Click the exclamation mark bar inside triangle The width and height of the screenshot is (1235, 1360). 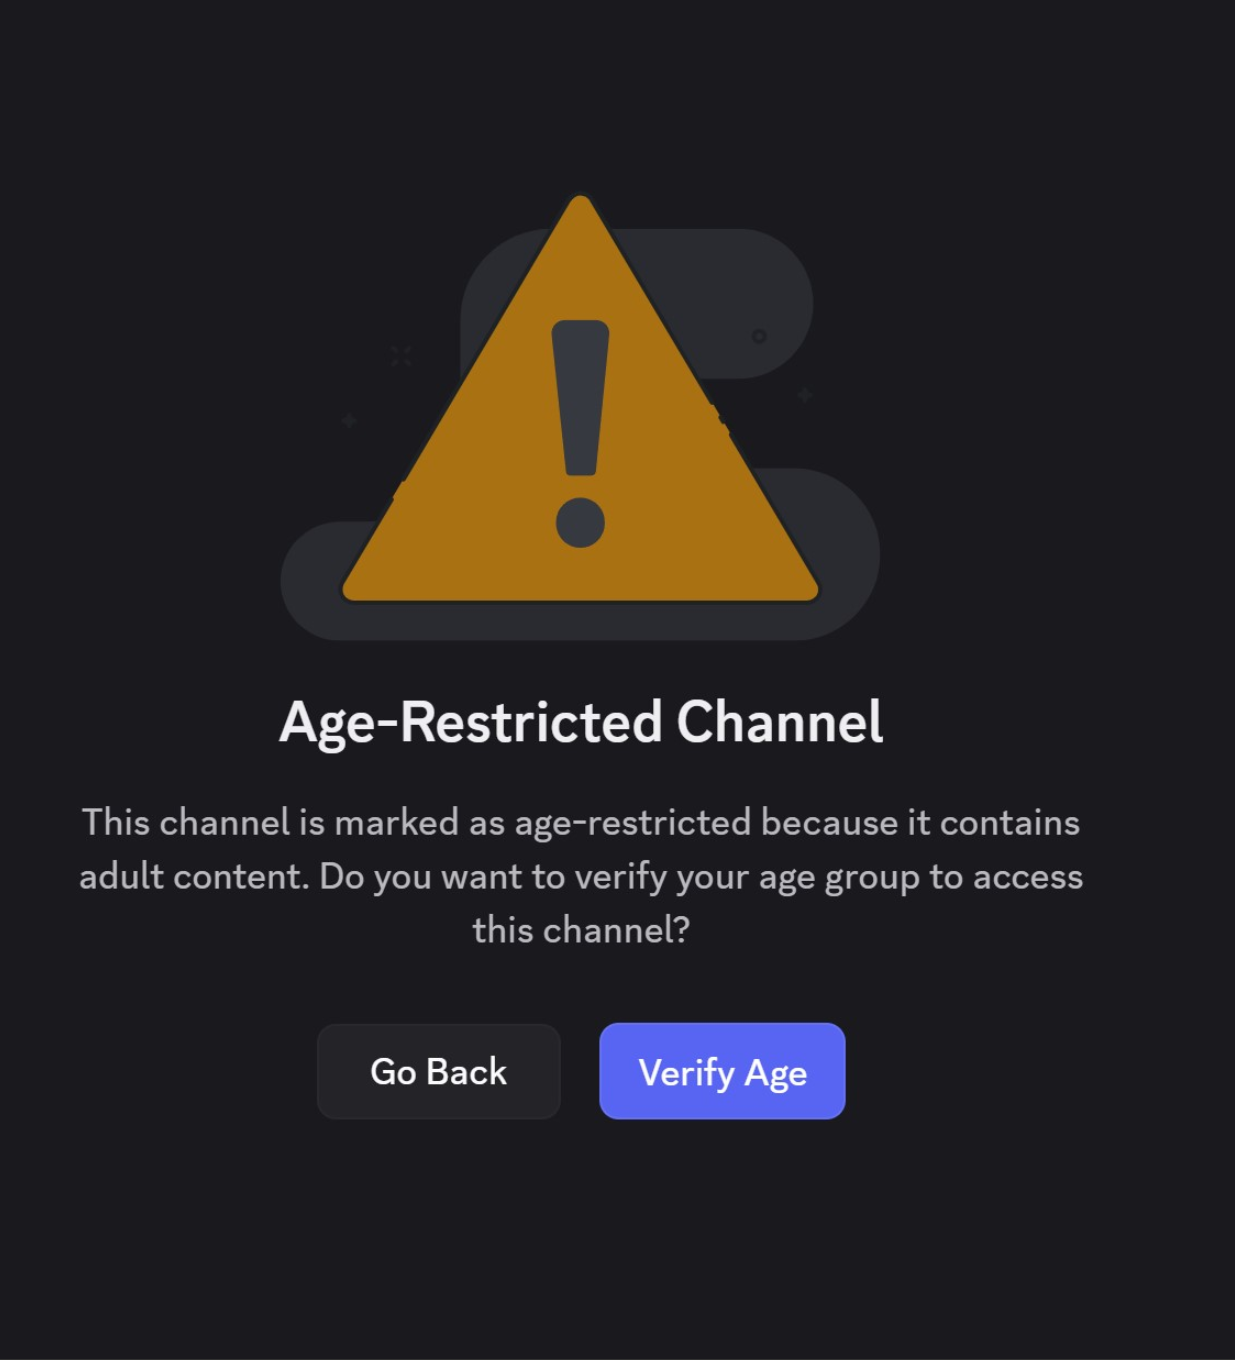click(x=580, y=398)
